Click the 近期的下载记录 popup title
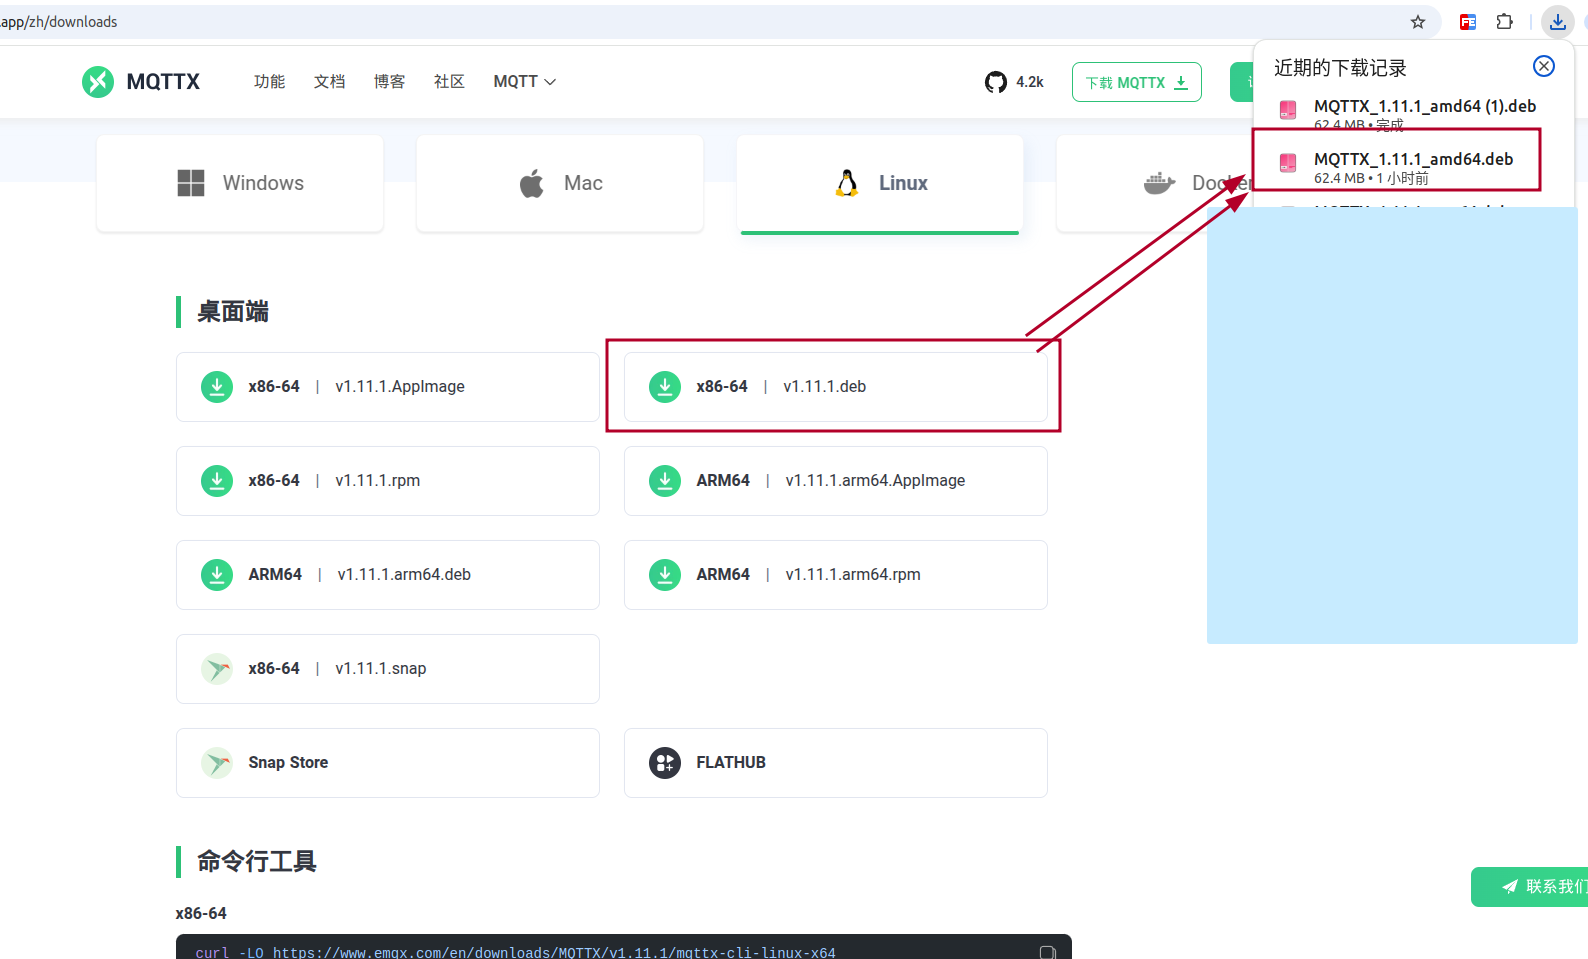This screenshot has width=1588, height=959. point(1340,68)
